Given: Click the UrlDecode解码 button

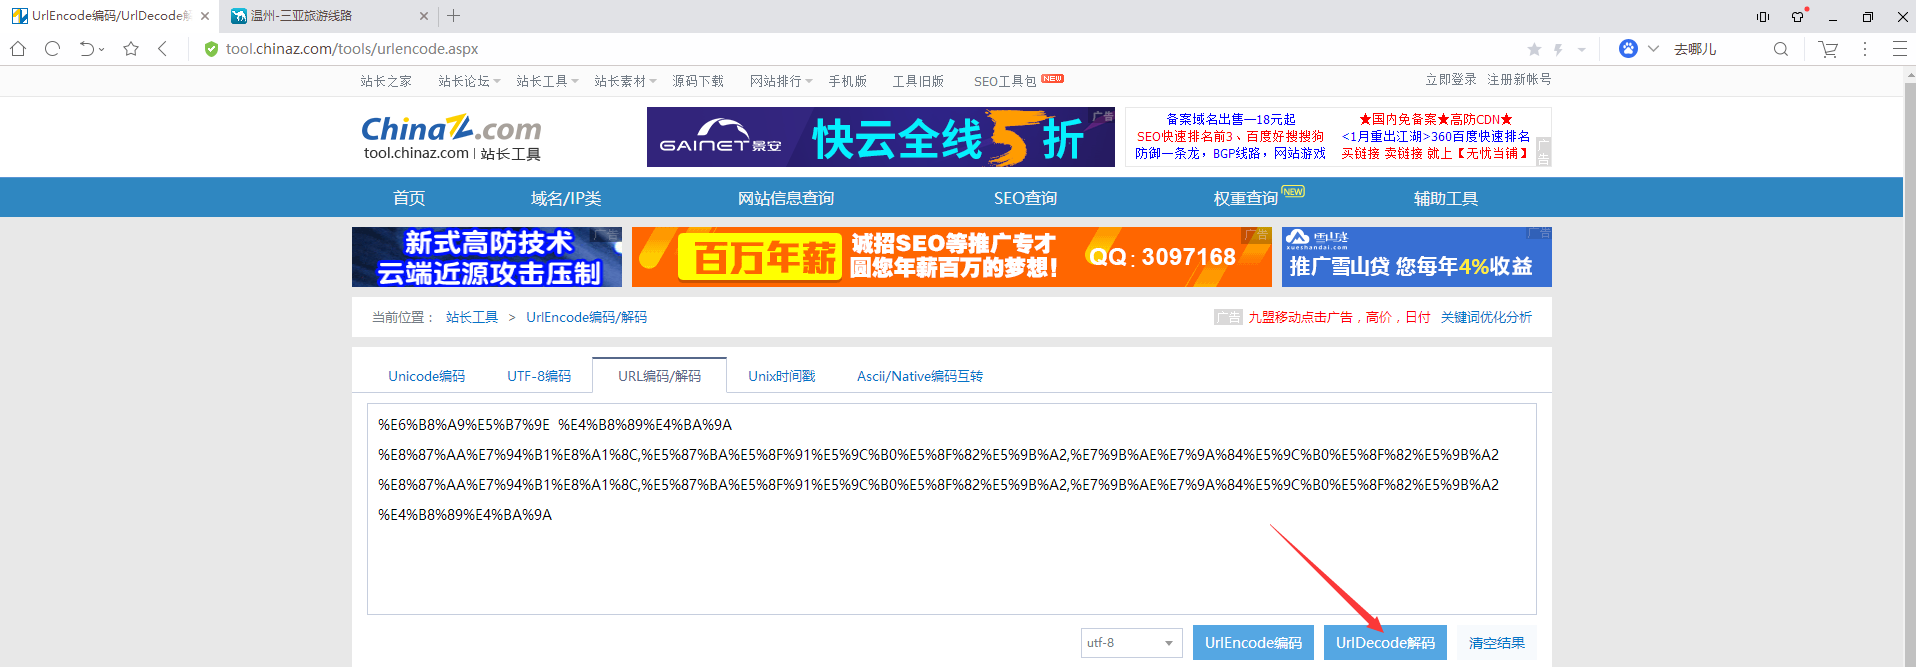Looking at the screenshot, I should point(1386,643).
